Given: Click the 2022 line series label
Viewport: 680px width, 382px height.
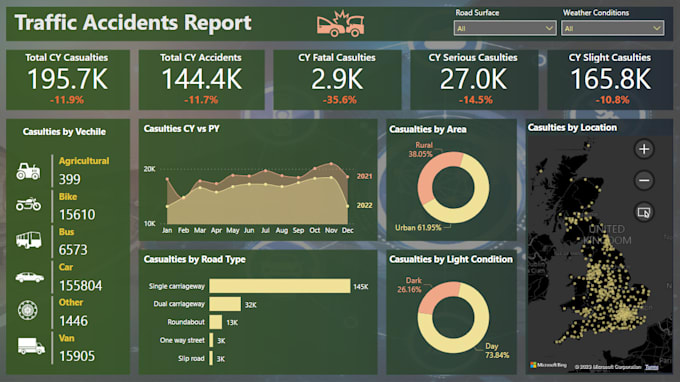Looking at the screenshot, I should tap(364, 205).
